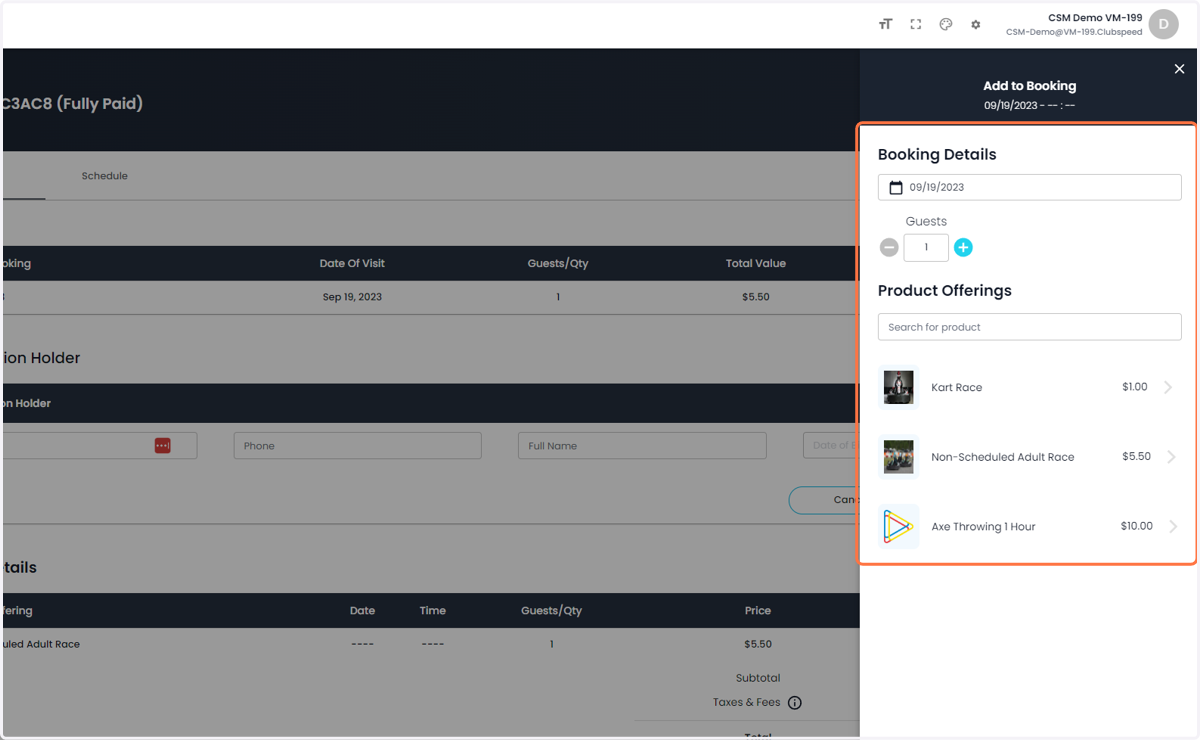Click Non-Scheduled Adult Race thumbnail

tap(899, 457)
